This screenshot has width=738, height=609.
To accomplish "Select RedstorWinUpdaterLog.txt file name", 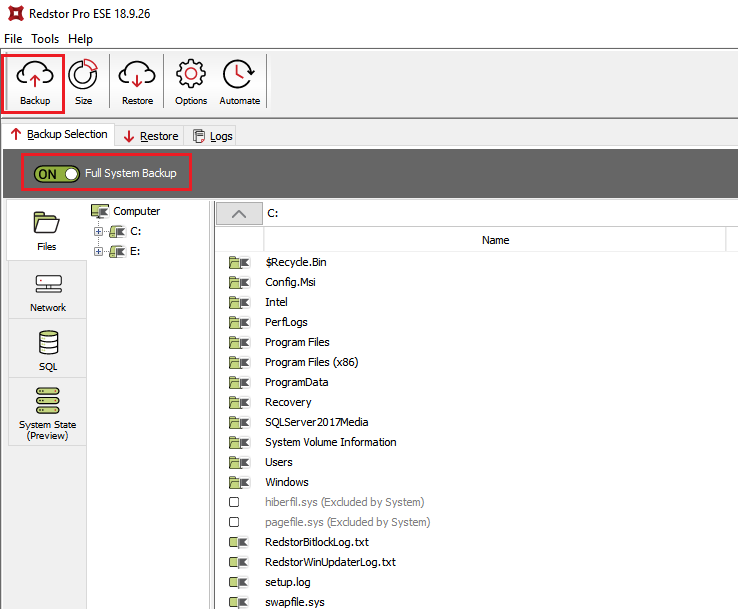I will pyautogui.click(x=330, y=562).
